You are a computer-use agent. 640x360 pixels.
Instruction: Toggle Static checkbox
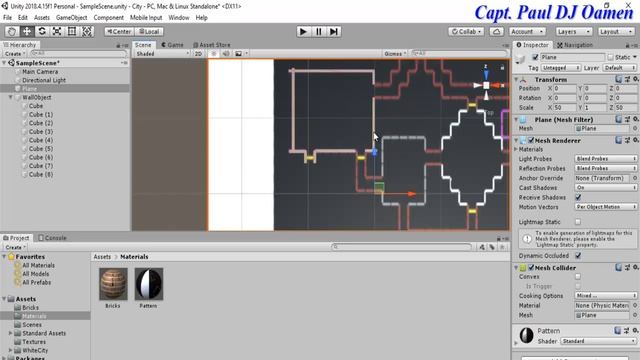coord(610,57)
